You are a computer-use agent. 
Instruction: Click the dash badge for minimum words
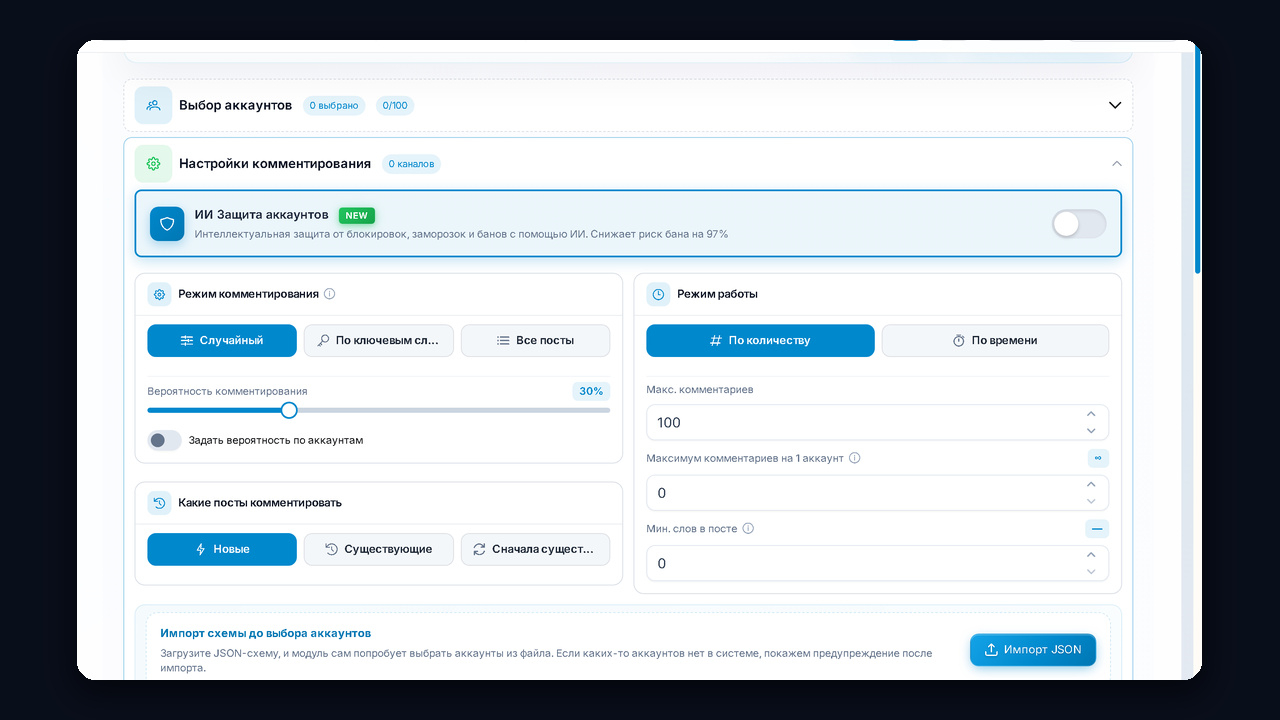point(1098,529)
